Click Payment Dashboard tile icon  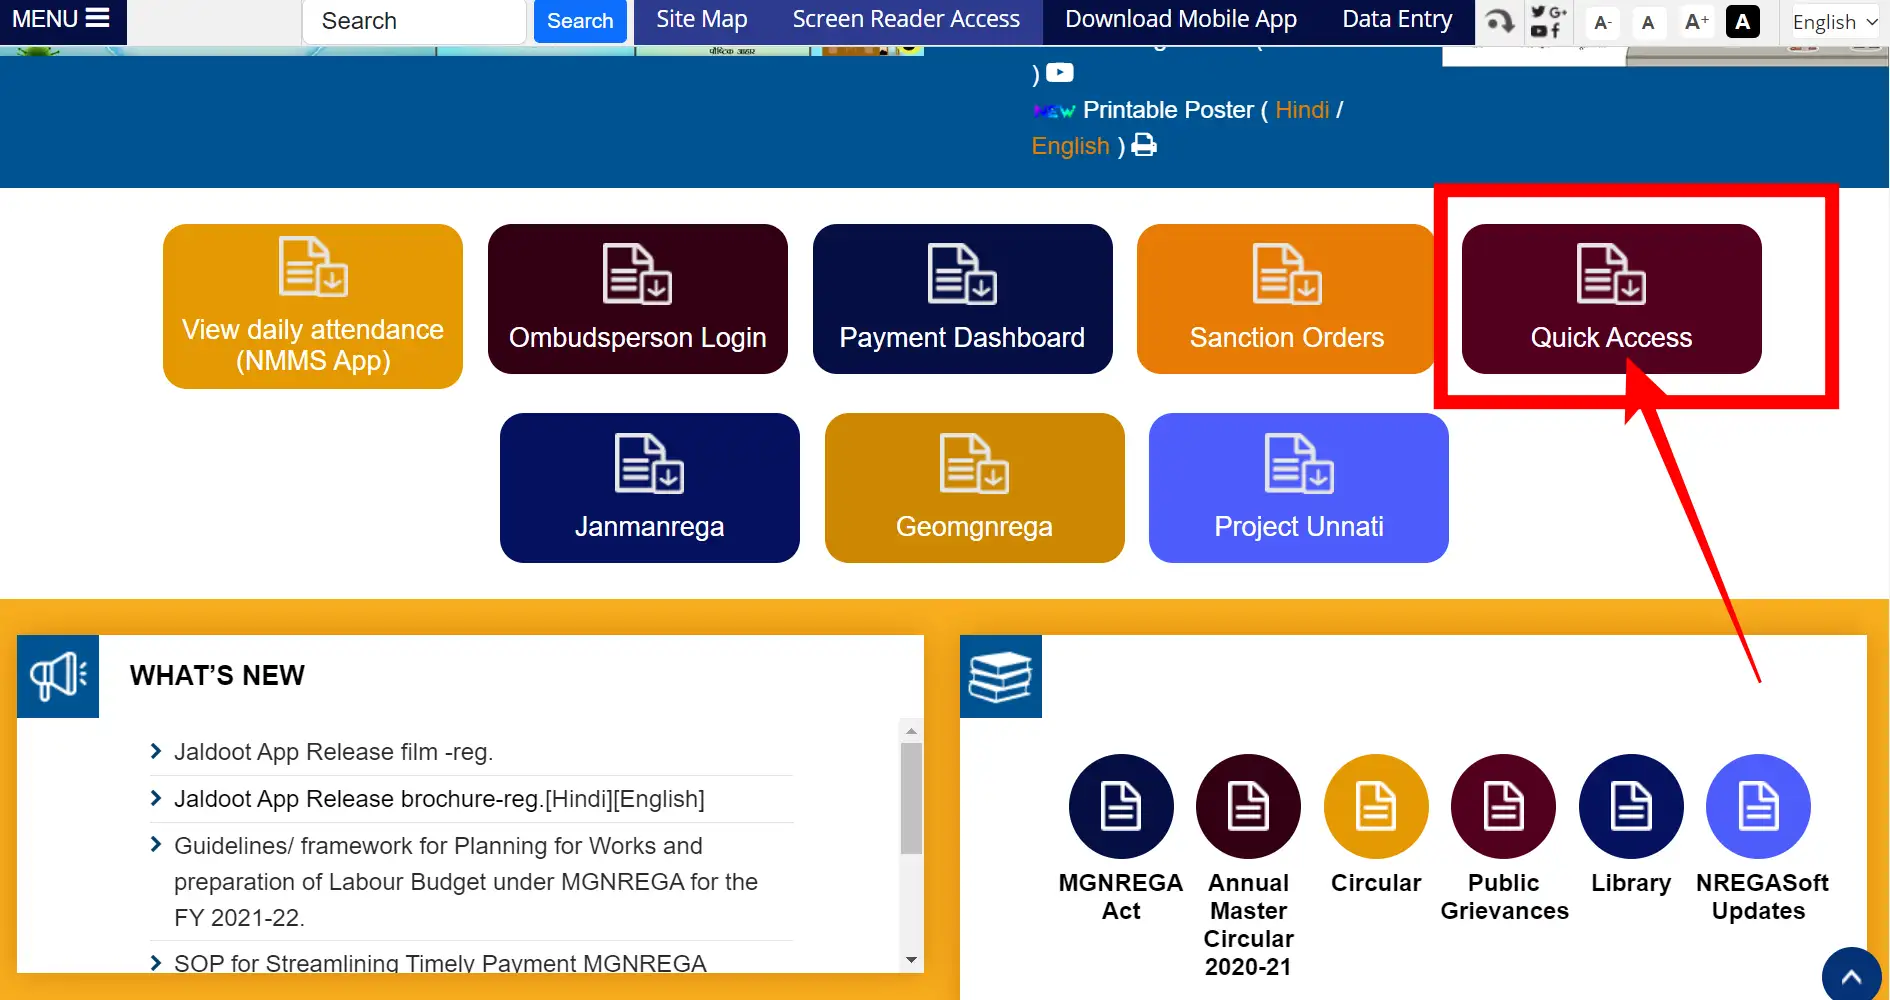(962, 274)
